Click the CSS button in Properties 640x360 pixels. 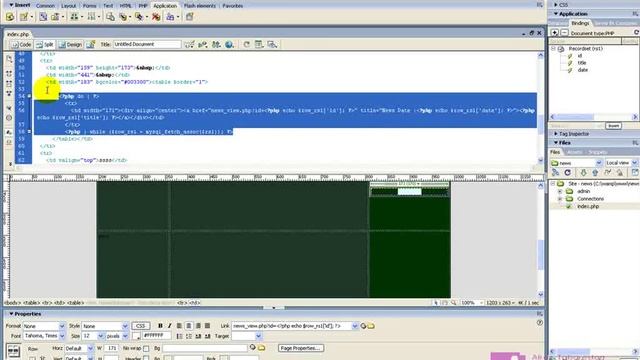(140, 326)
